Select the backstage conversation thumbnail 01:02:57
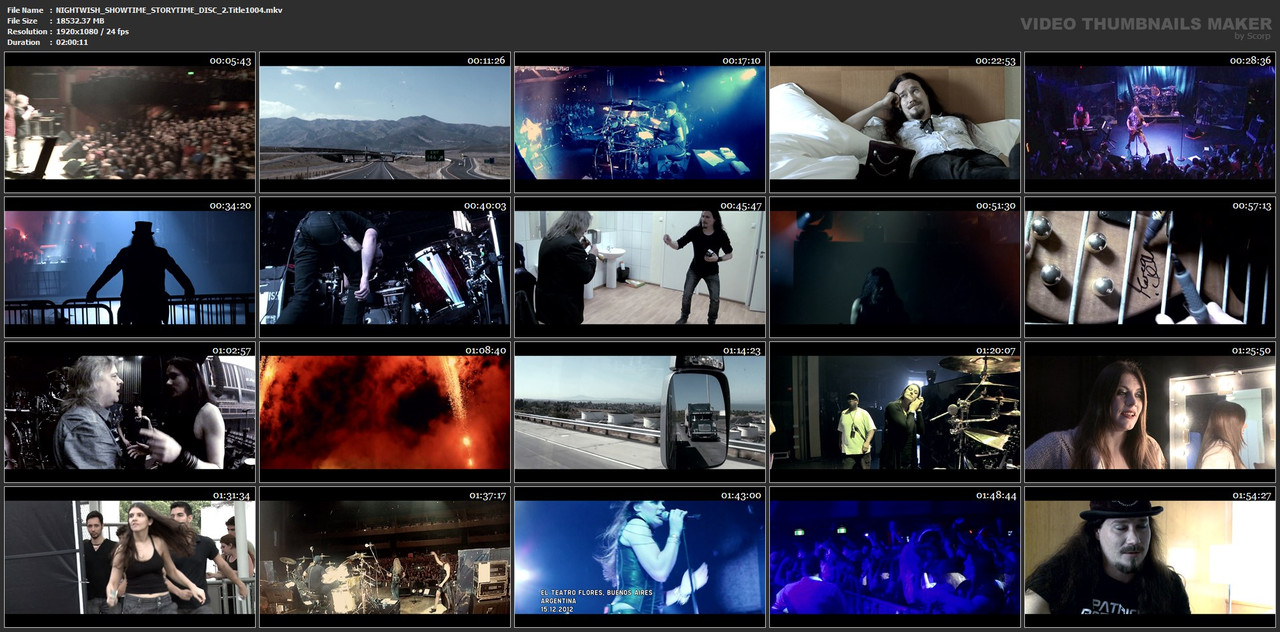 pyautogui.click(x=130, y=412)
